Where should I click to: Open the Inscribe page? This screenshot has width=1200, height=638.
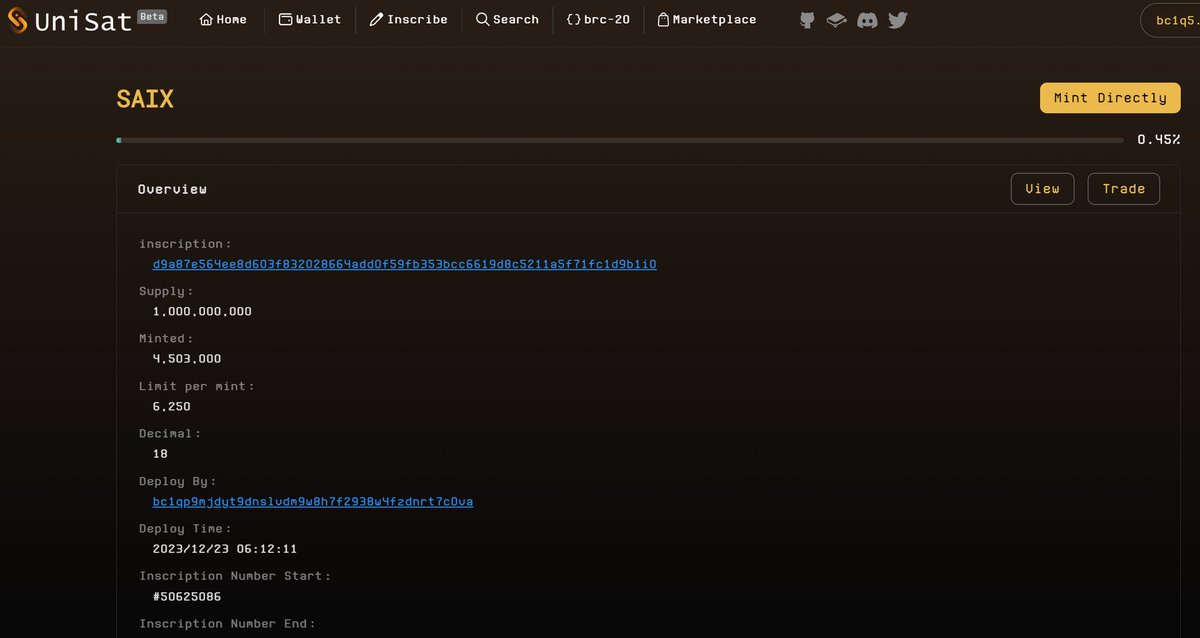pos(409,20)
